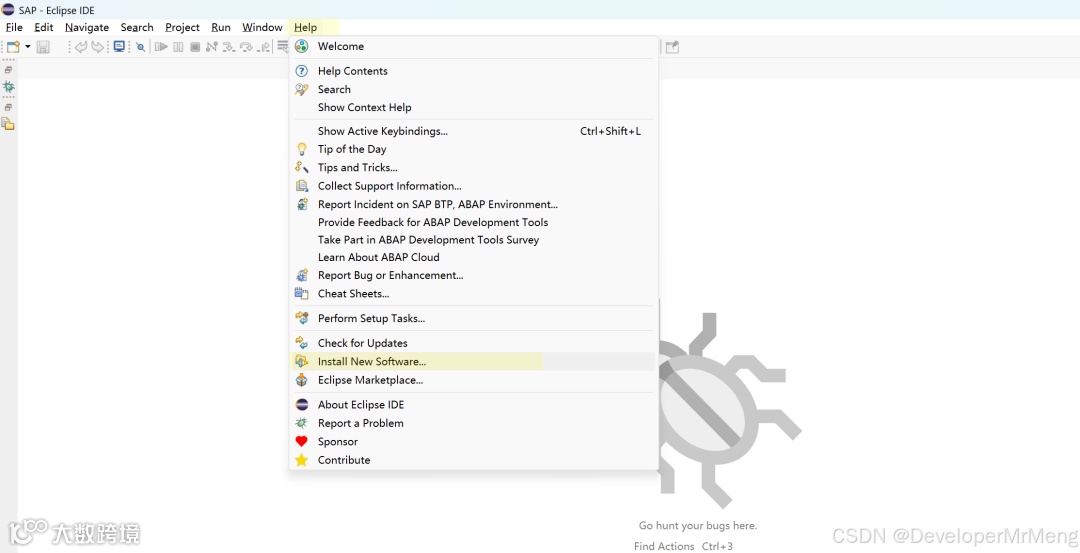The height and width of the screenshot is (553, 1080).
Task: Open the Window menu
Action: (x=262, y=28)
